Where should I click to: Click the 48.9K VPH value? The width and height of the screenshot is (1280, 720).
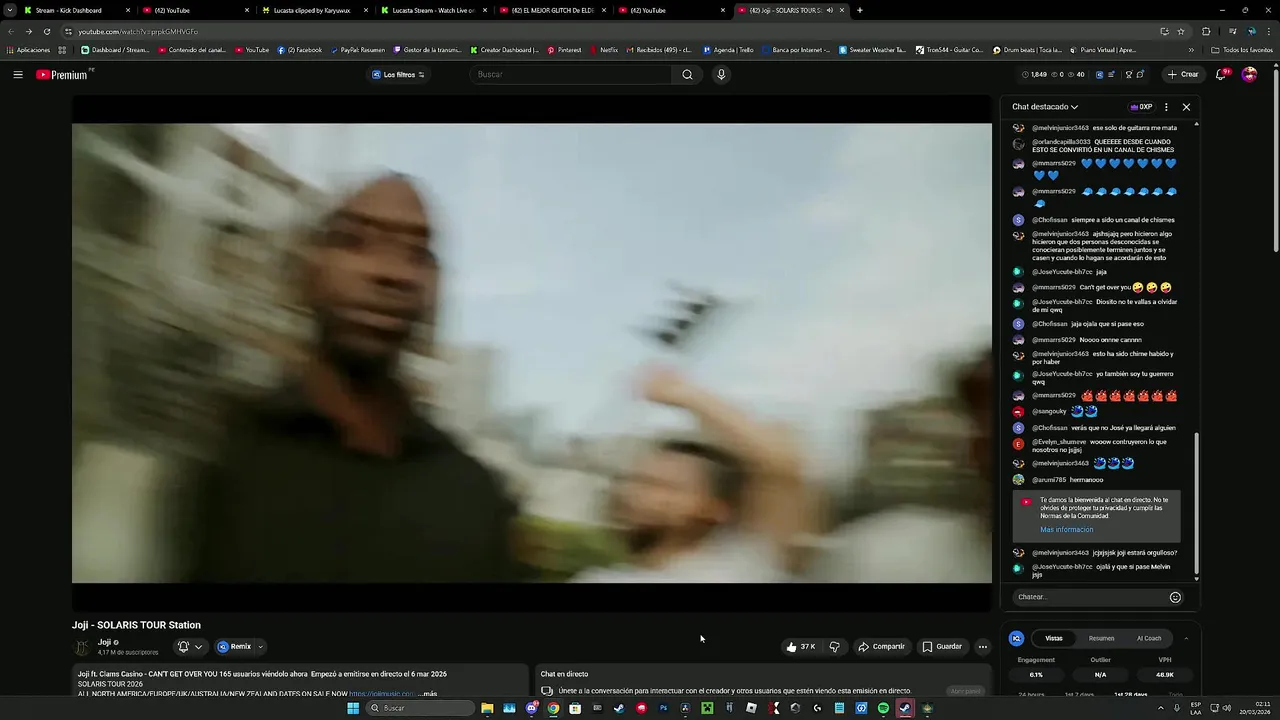(1165, 675)
